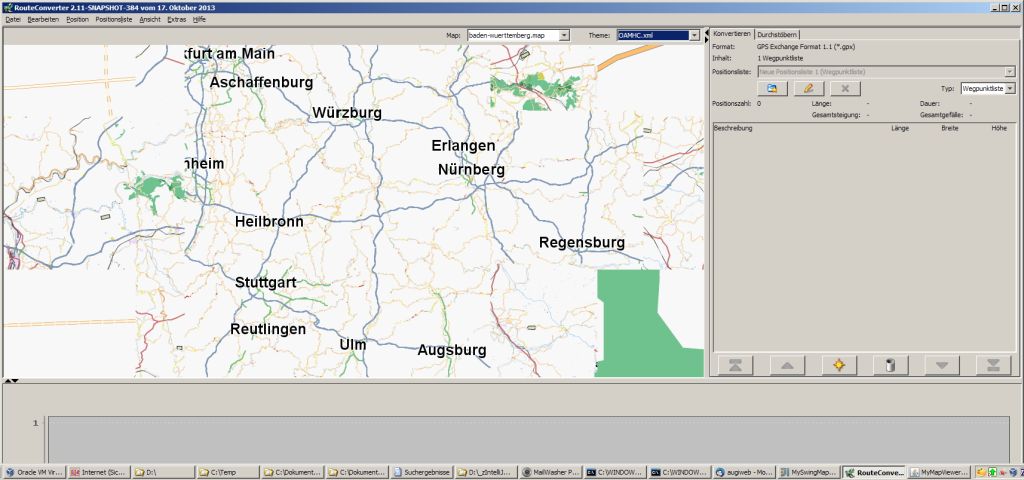The width and height of the screenshot is (1024, 480).
Task: Click the X delete position list button
Action: tap(845, 88)
